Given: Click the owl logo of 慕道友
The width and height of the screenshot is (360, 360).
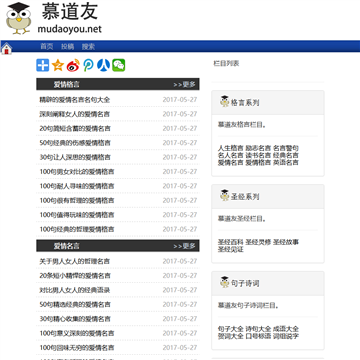Looking at the screenshot, I should click(x=19, y=18).
